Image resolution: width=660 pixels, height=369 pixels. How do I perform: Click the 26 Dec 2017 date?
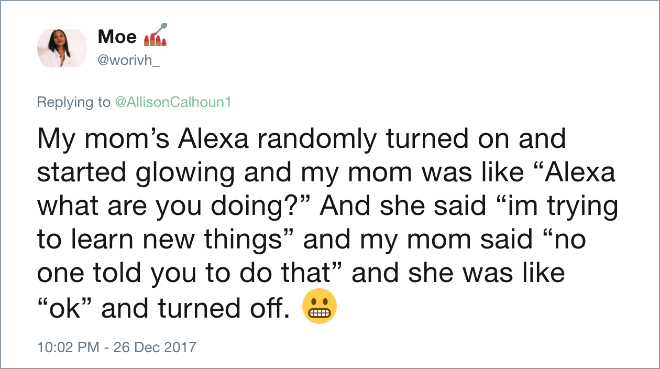point(154,347)
